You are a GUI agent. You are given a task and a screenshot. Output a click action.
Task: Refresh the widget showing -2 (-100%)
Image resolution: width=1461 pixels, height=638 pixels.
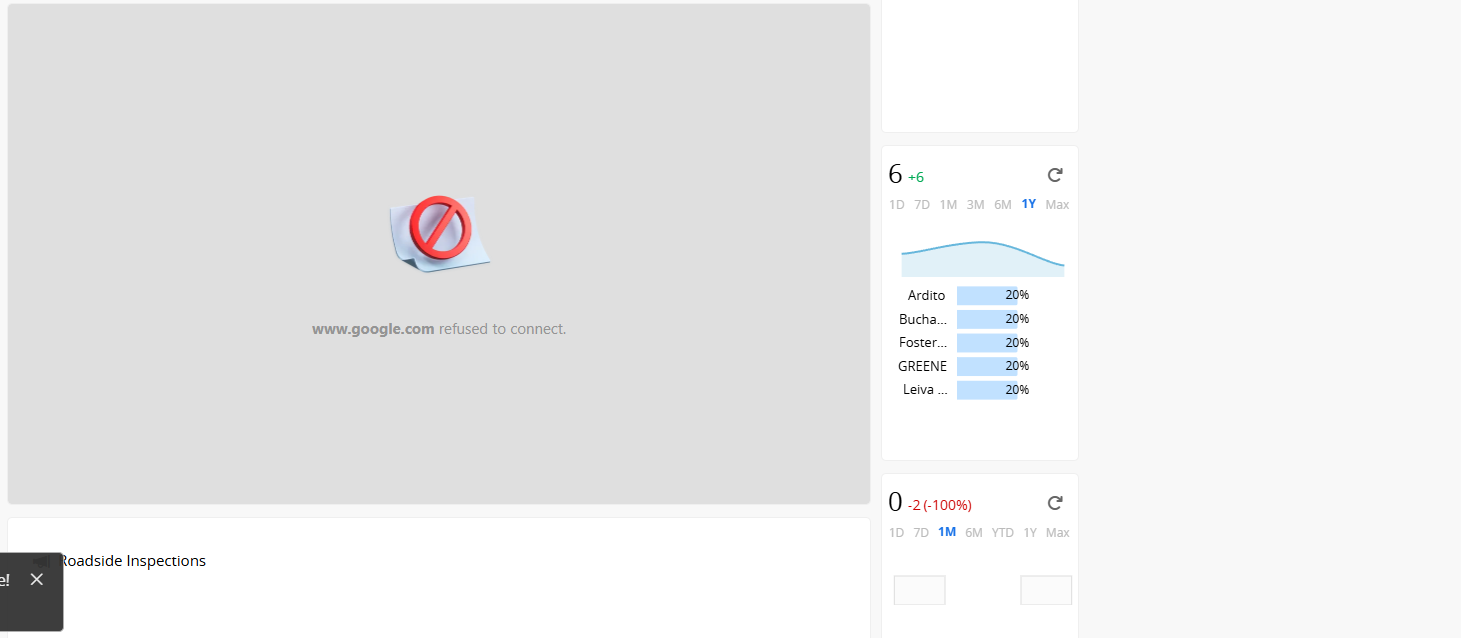(1055, 503)
